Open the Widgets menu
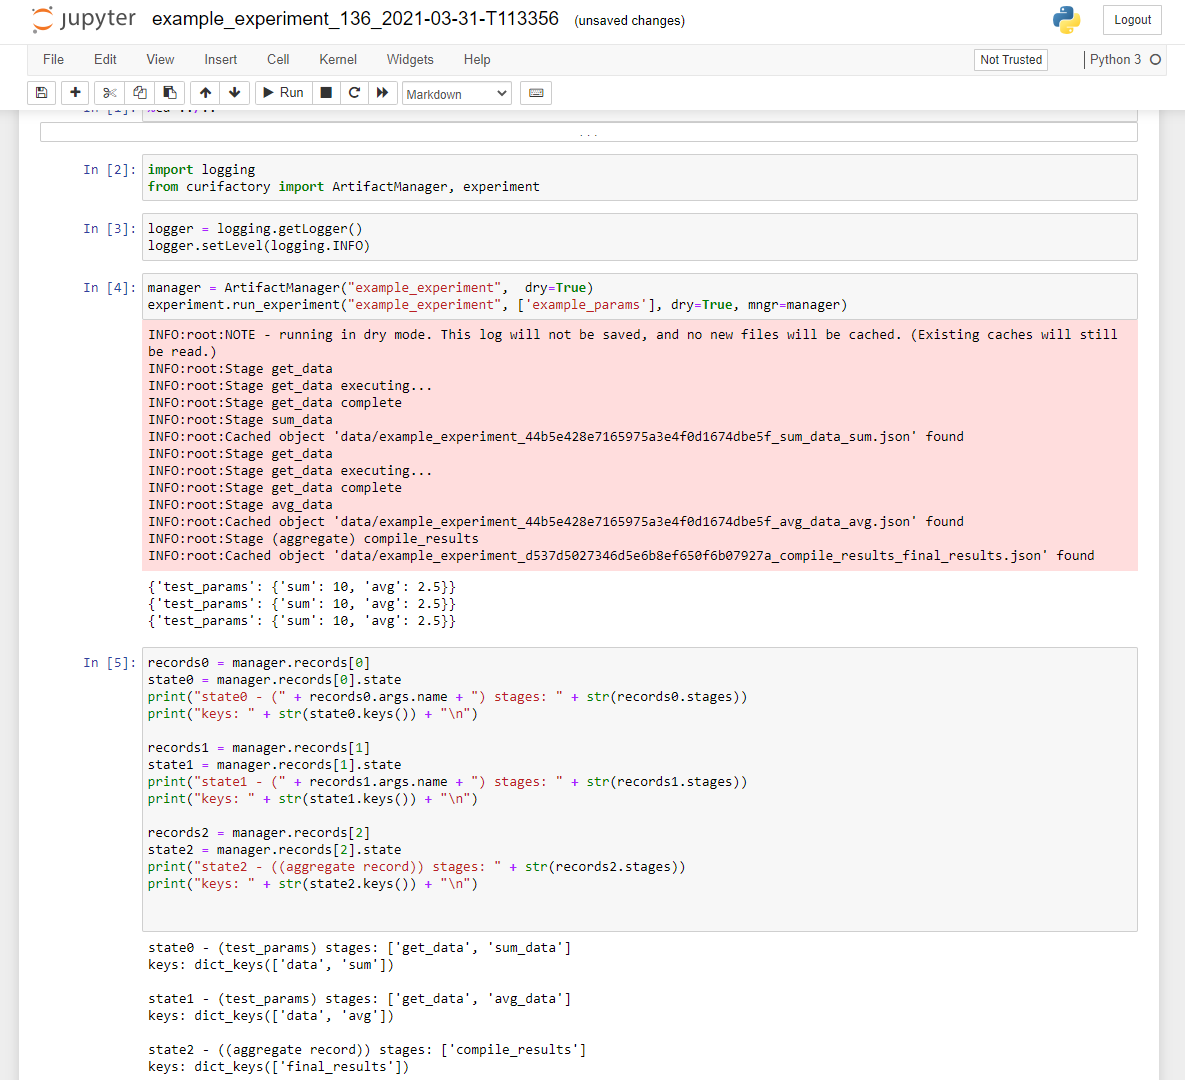The image size is (1185, 1080). click(x=409, y=59)
